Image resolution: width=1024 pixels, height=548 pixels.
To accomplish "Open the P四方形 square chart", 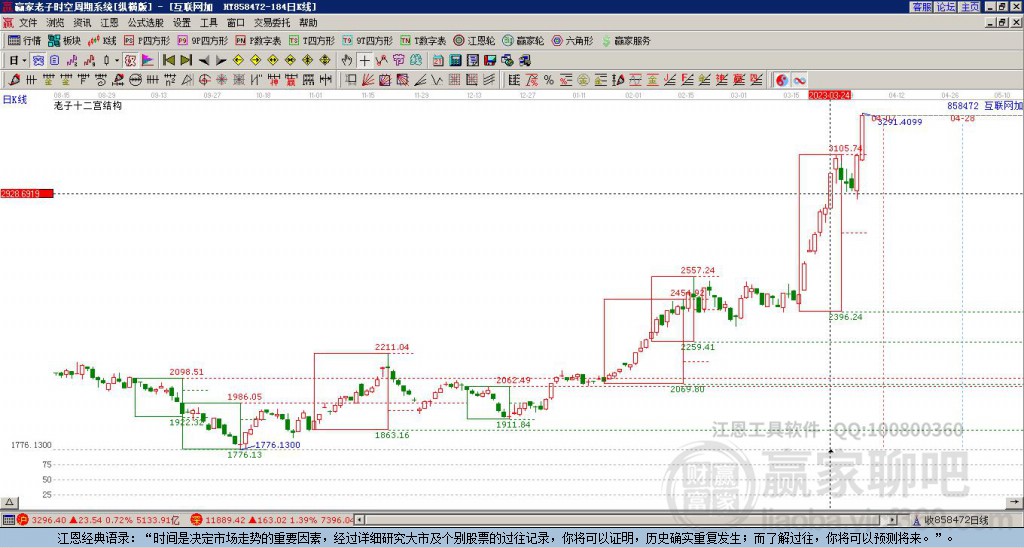I will click(146, 40).
